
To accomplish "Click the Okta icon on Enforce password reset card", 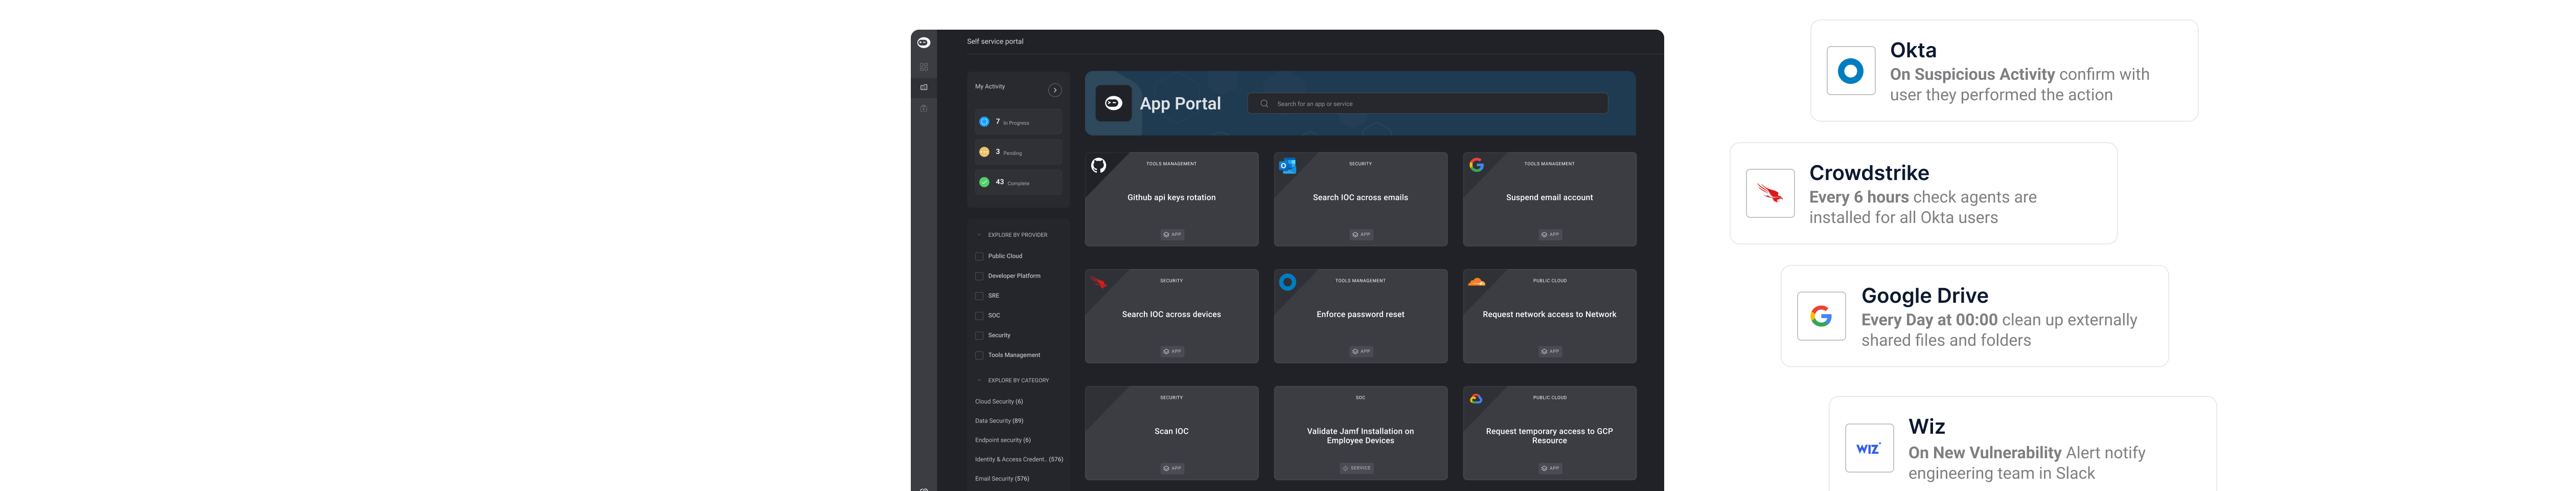I will [x=1287, y=282].
